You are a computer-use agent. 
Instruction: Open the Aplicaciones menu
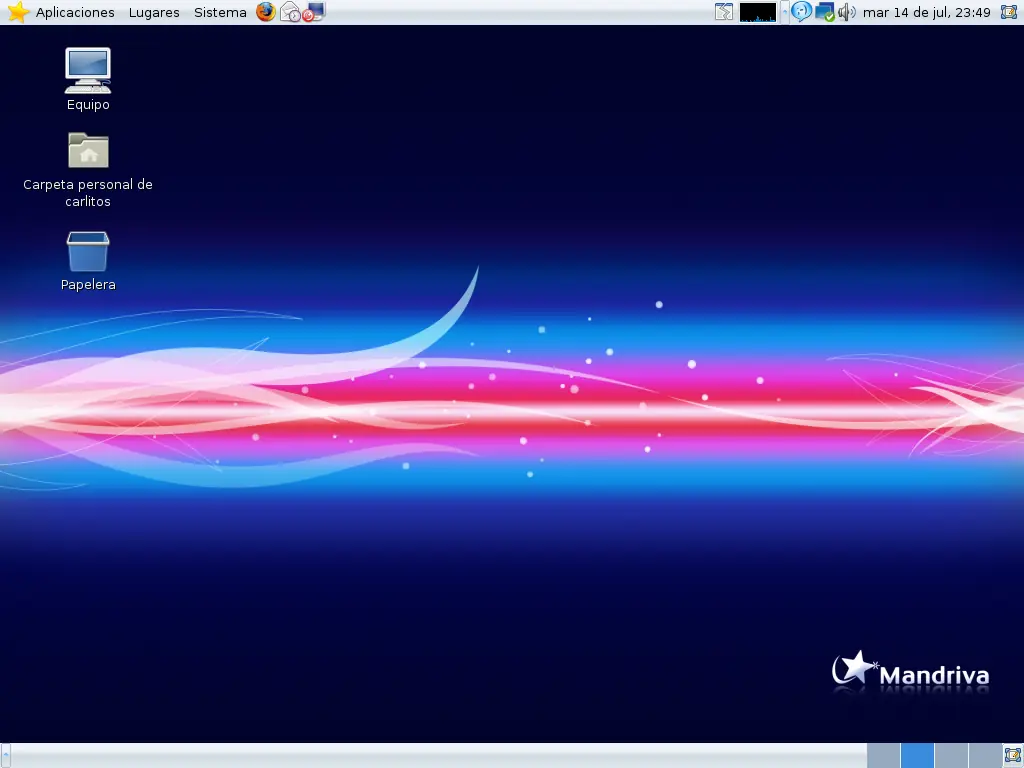(x=75, y=12)
